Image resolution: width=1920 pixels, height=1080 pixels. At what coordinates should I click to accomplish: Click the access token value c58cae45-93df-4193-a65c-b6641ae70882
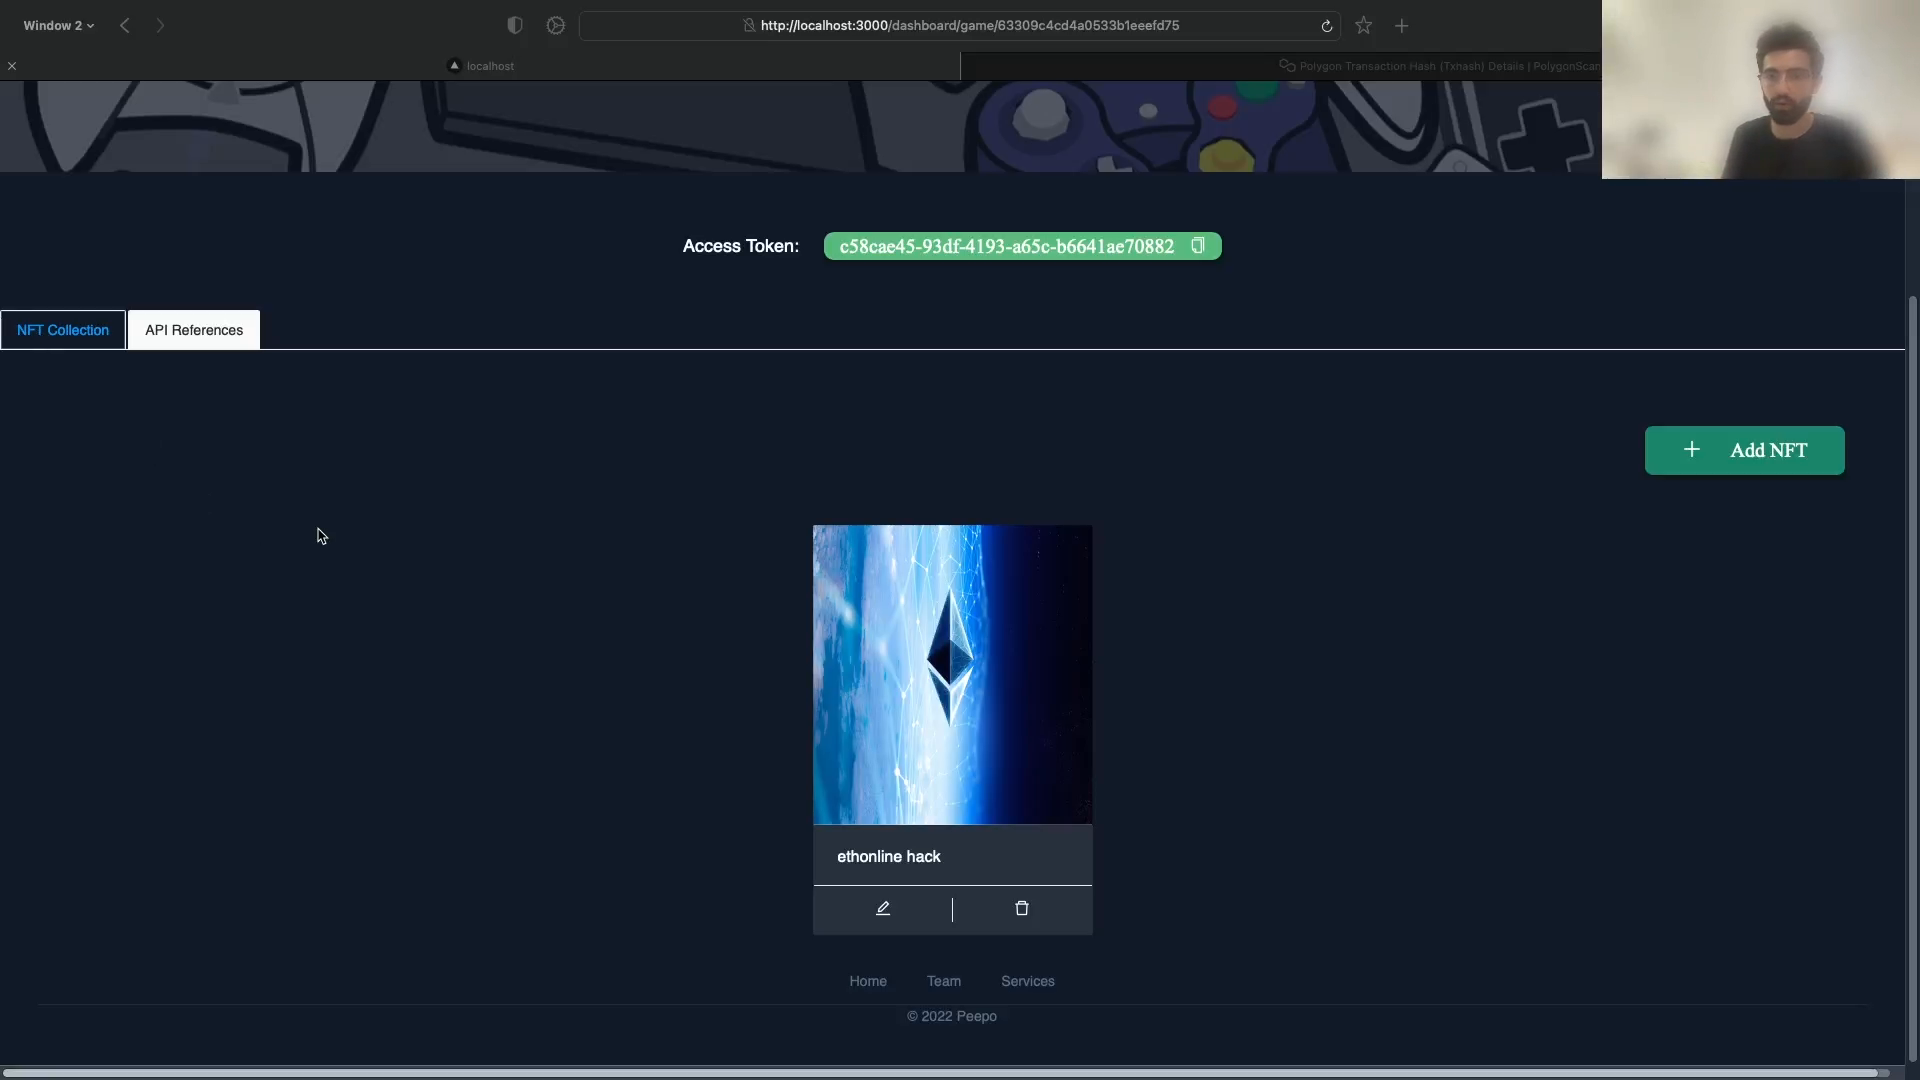(x=1007, y=247)
